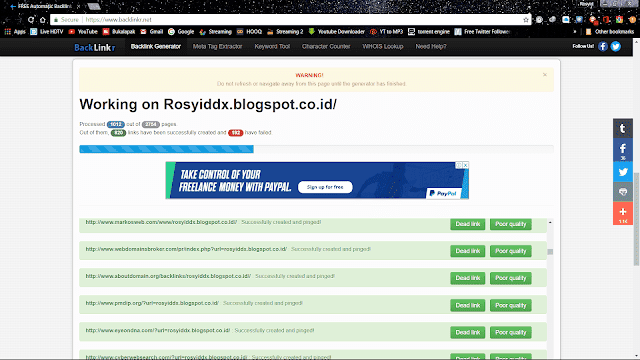Flag aboutdomain.org link as Poor quality
640x360 pixels.
click(511, 278)
